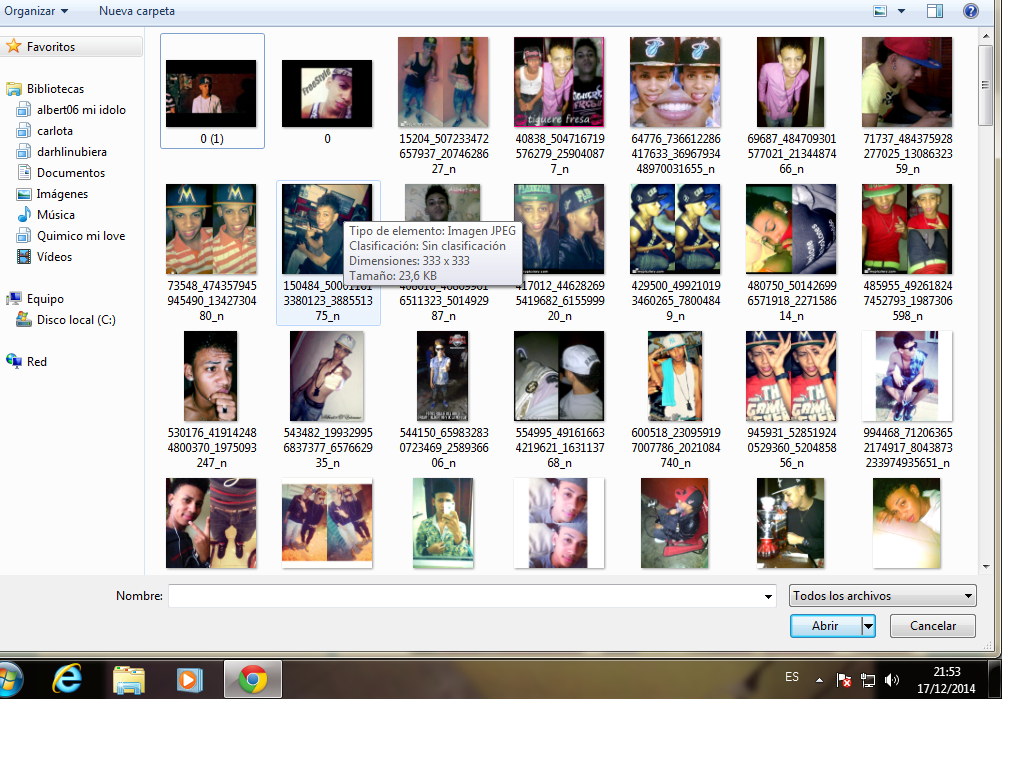This screenshot has width=1024, height=768.
Task: Click the change view icon
Action: (x=880, y=11)
